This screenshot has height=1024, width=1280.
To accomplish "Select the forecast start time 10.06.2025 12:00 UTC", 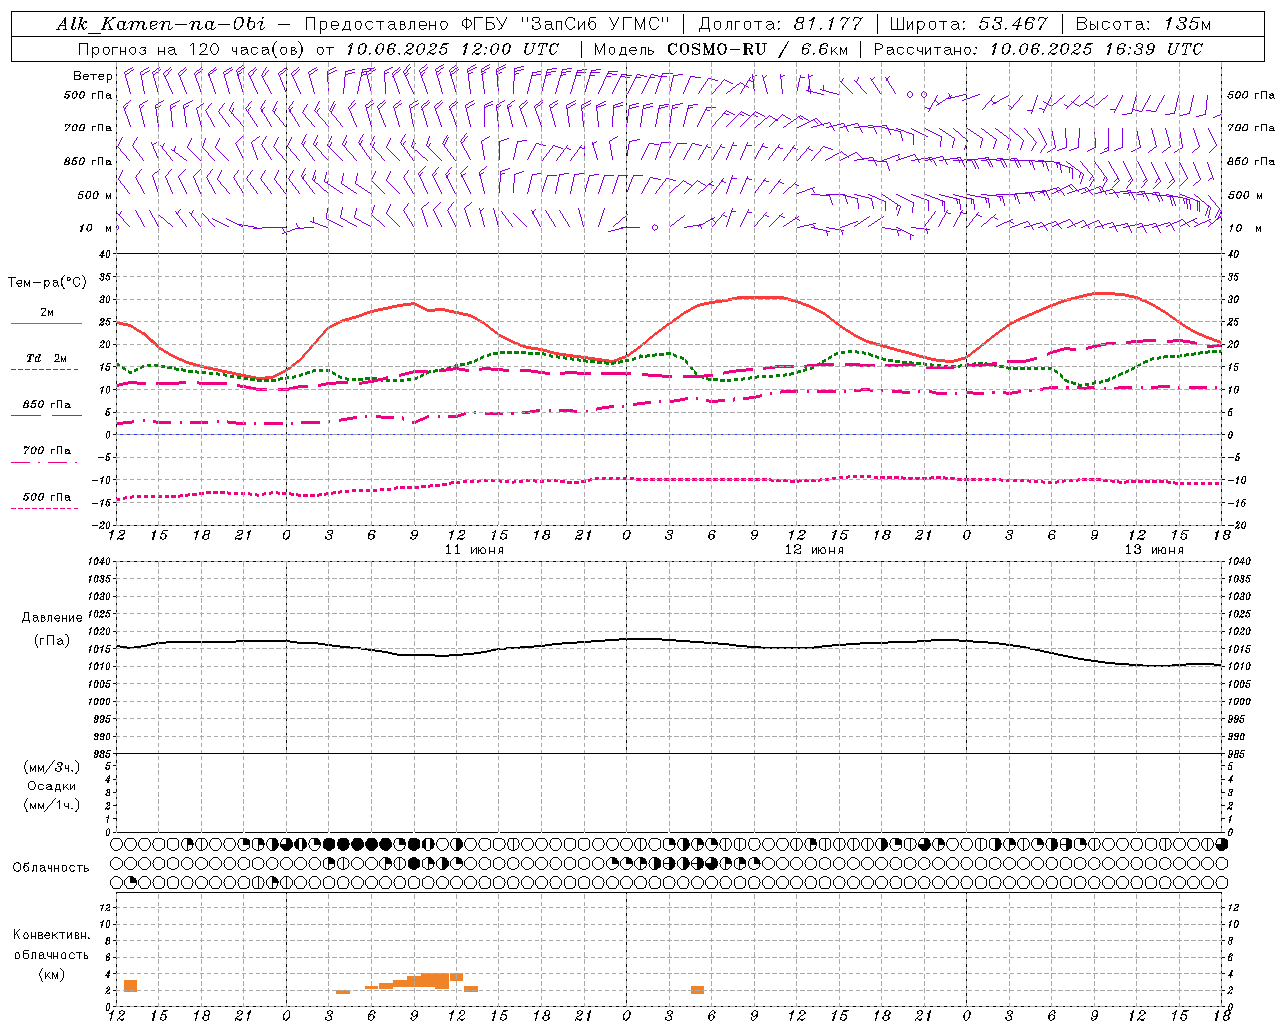I will tap(452, 49).
